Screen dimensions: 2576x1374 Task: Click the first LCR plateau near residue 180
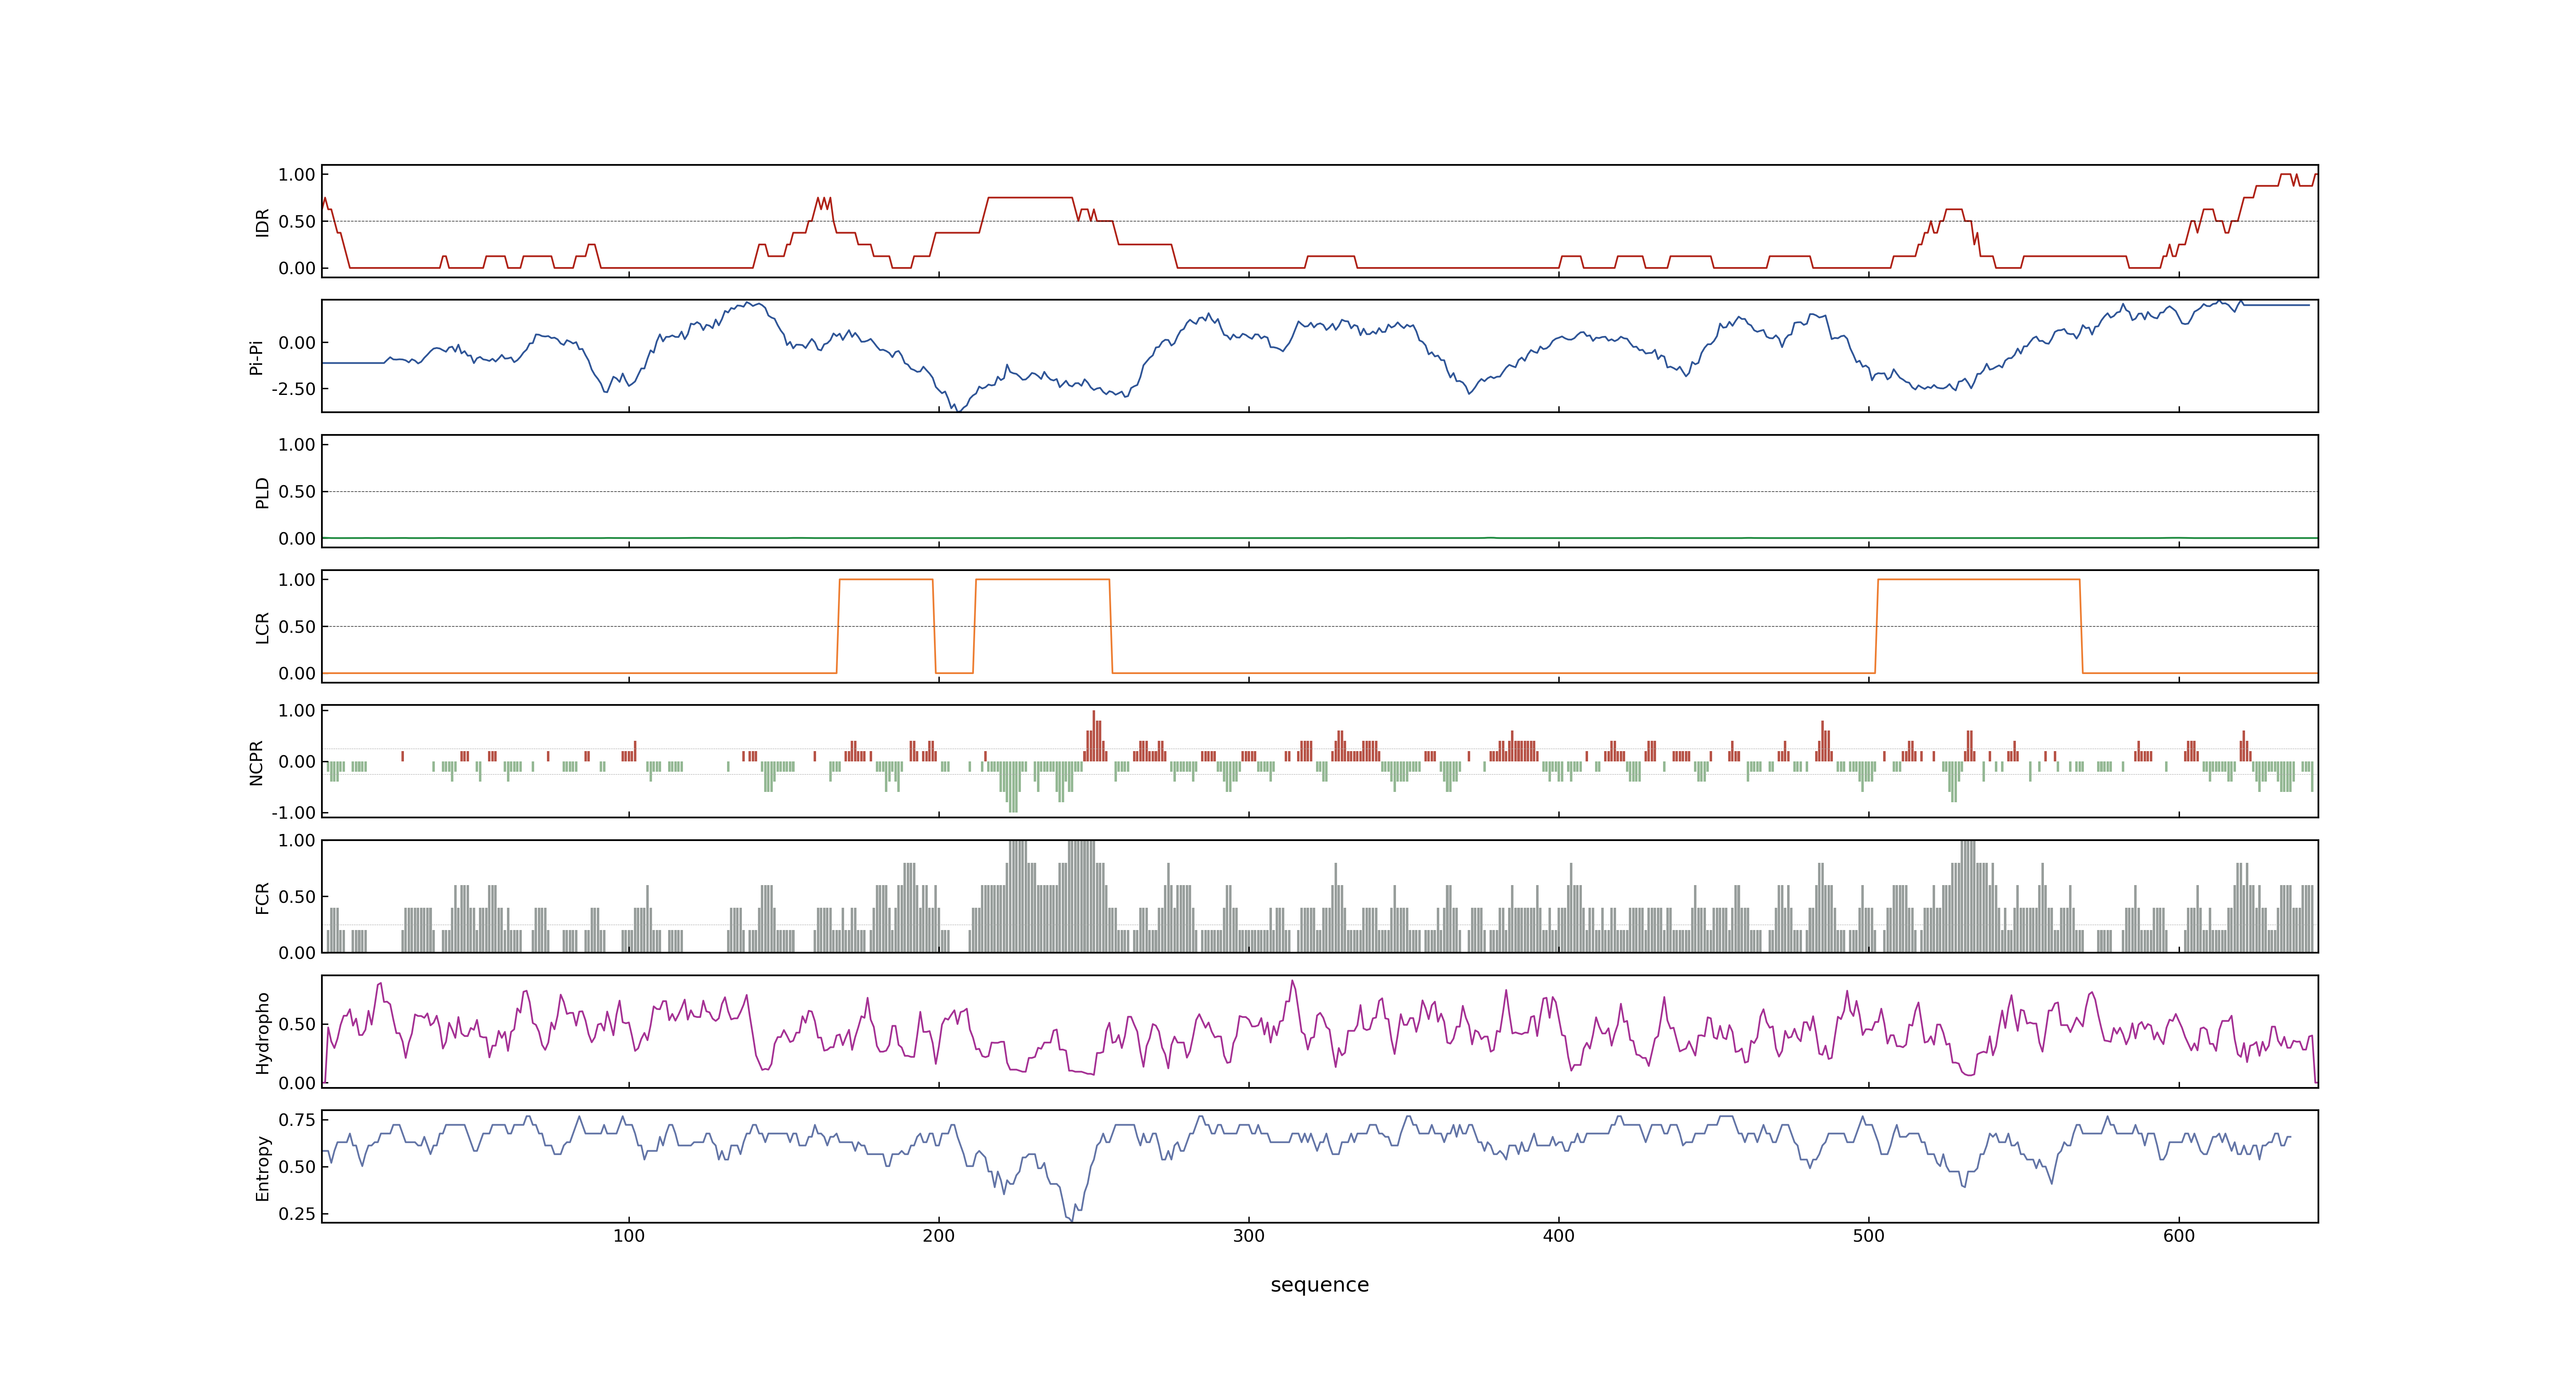coord(886,579)
